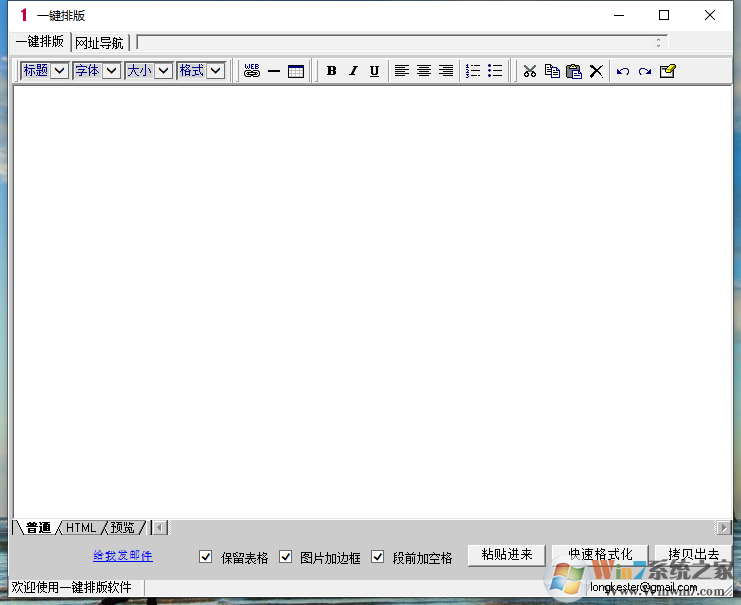The height and width of the screenshot is (605, 741).
Task: Click the underline icon
Action: click(x=374, y=71)
